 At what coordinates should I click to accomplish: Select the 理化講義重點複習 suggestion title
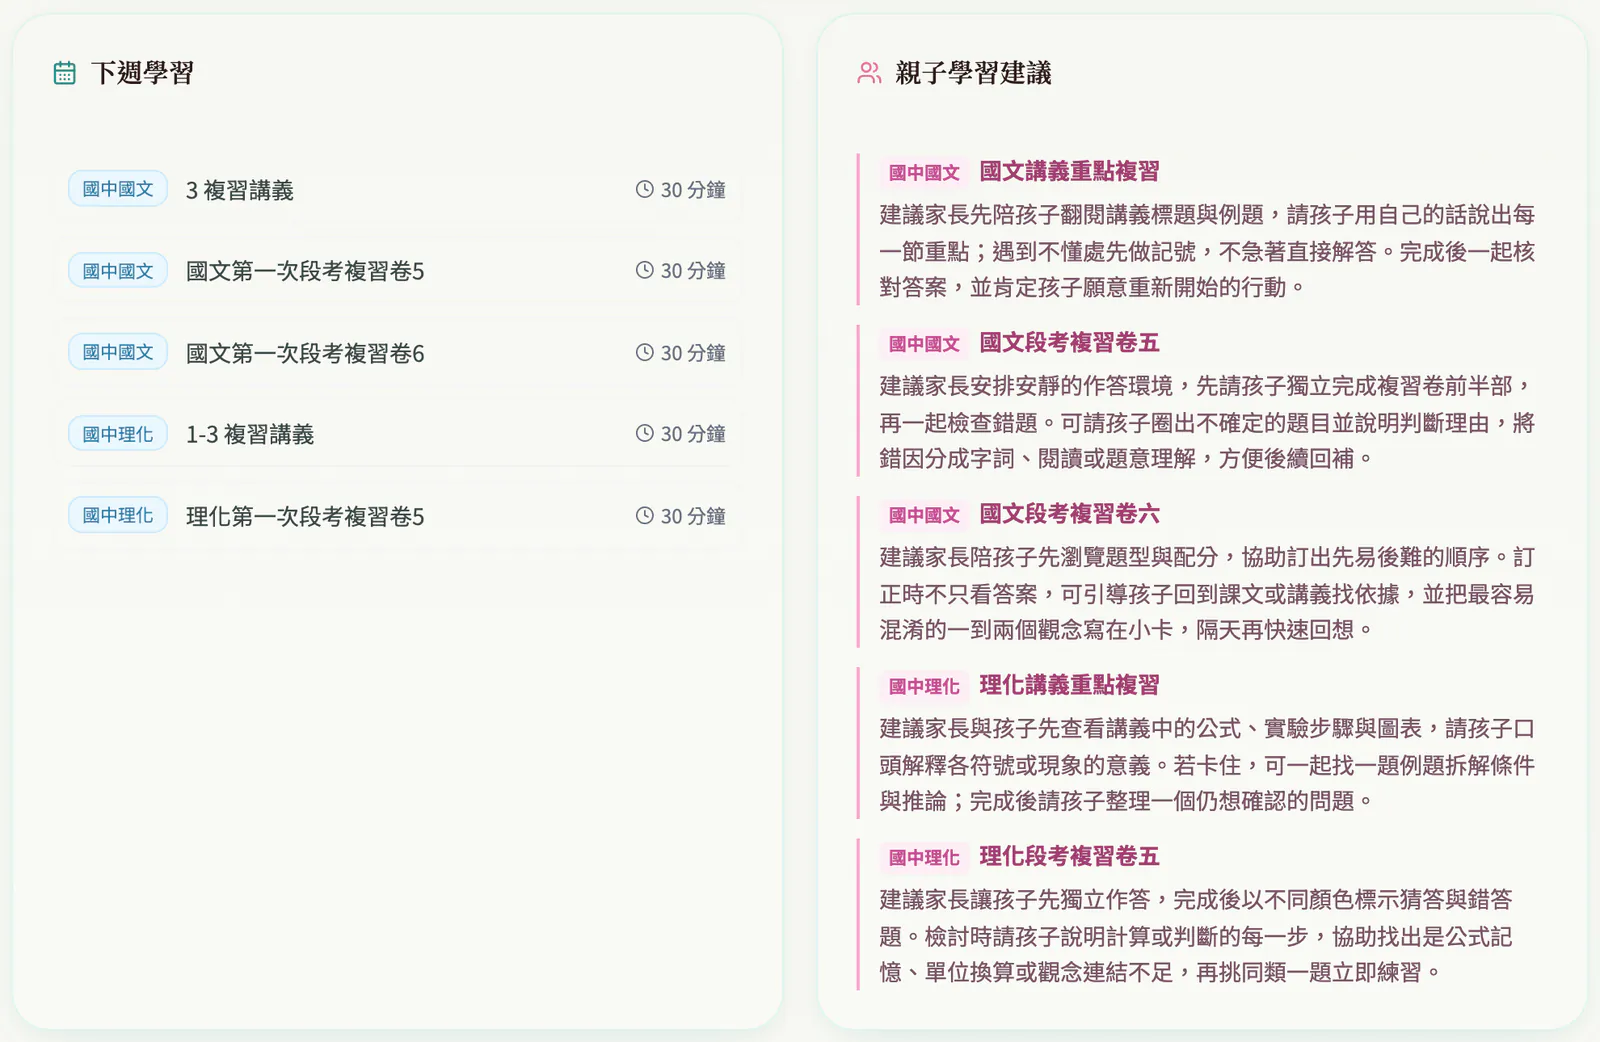click(x=1069, y=685)
